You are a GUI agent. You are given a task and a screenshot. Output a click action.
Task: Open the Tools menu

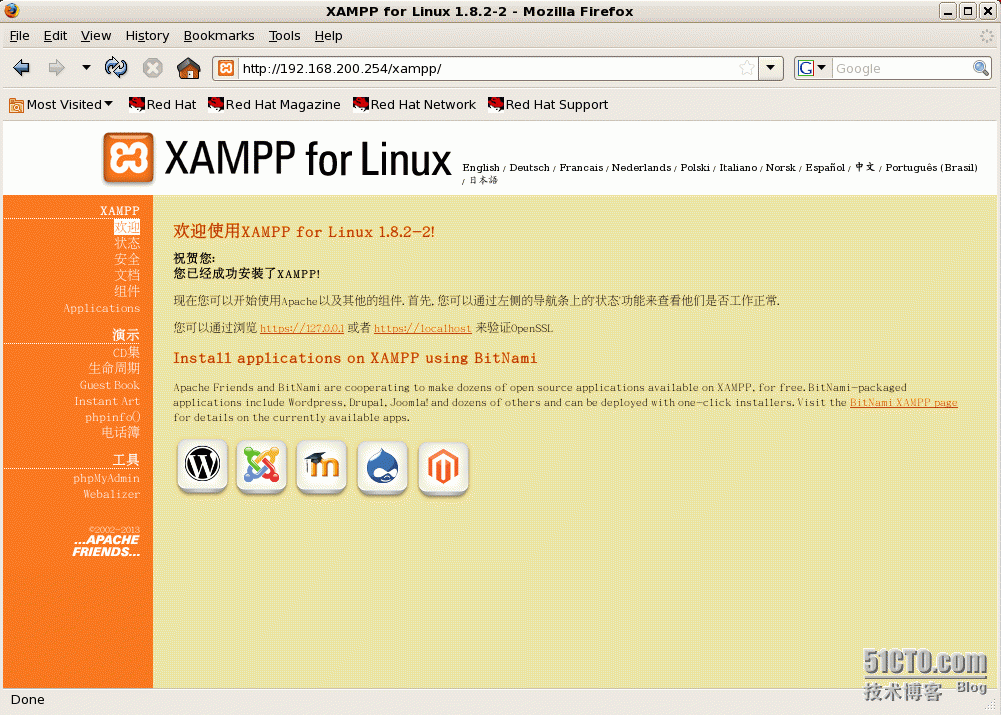[x=284, y=36]
